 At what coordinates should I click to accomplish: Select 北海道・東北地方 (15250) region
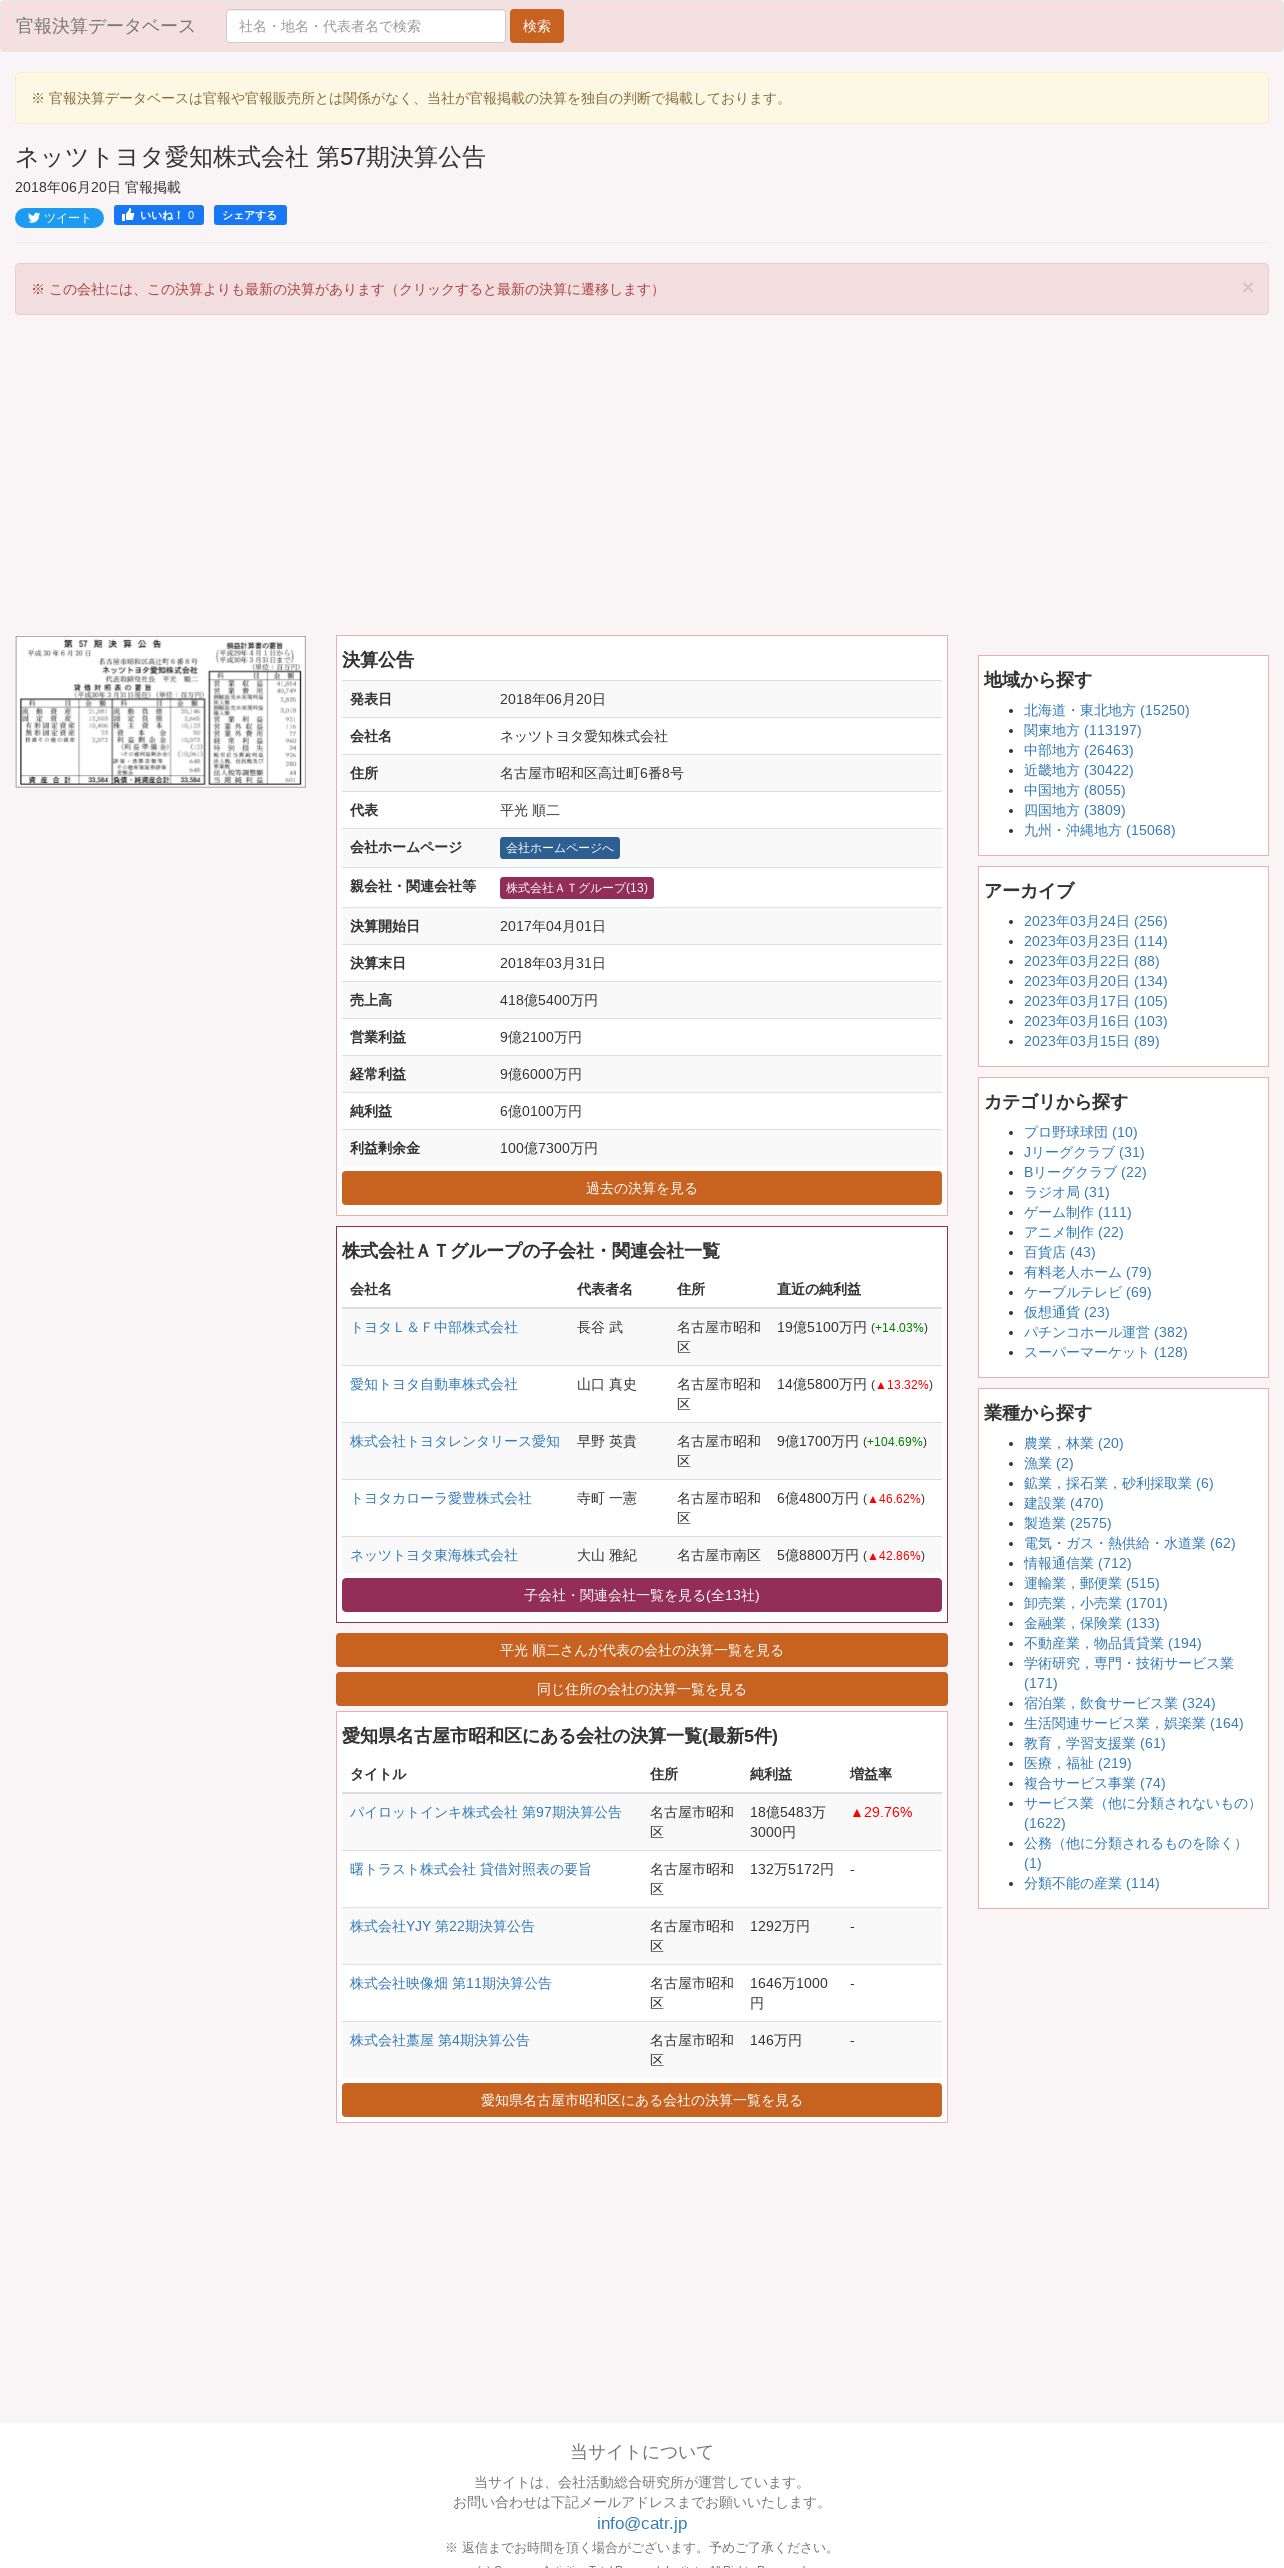[x=1106, y=710]
